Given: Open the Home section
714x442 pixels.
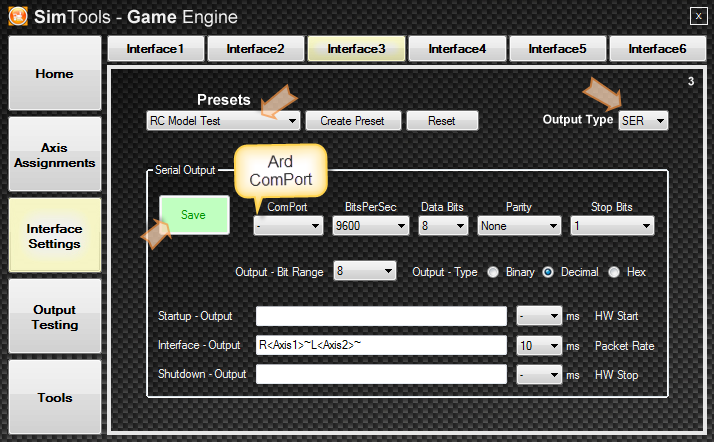Looking at the screenshot, I should pyautogui.click(x=55, y=73).
